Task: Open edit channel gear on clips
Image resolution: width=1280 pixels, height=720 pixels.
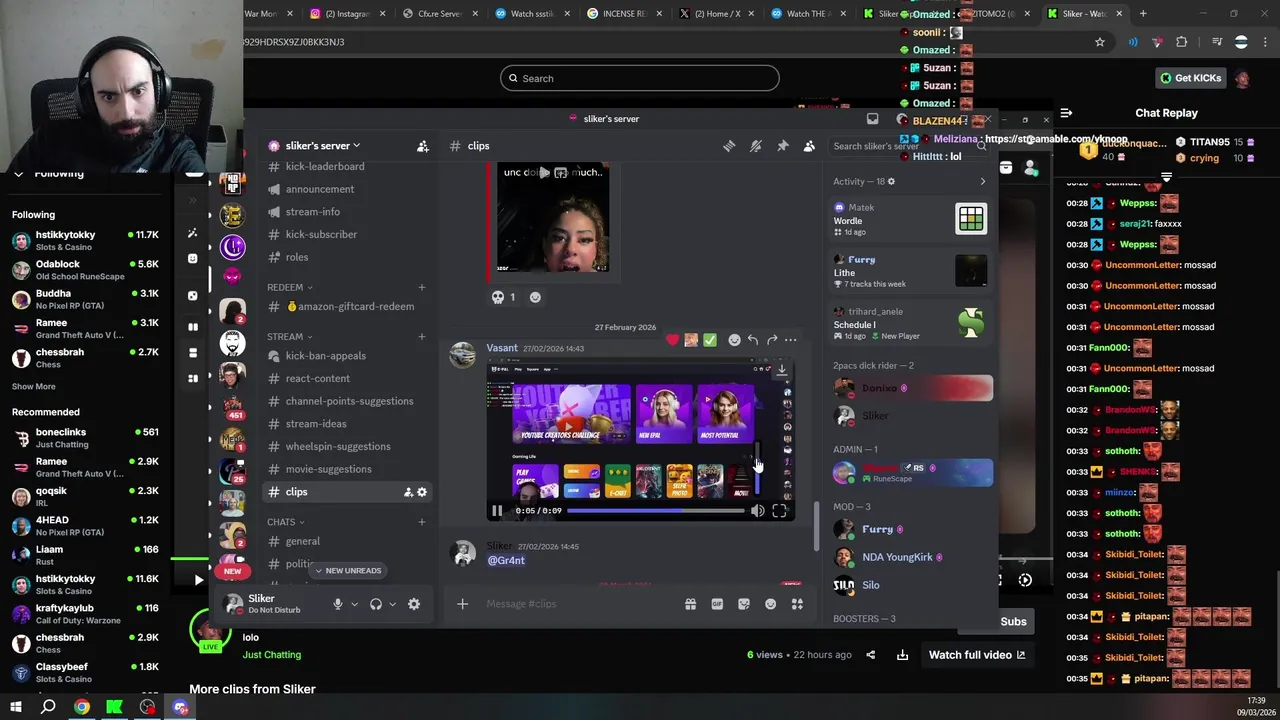Action: (422, 492)
